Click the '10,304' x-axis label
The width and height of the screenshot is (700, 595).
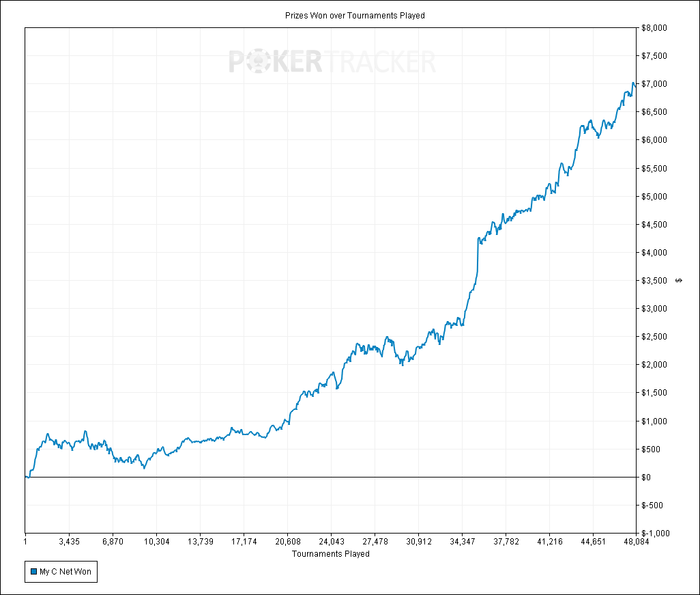coord(157,542)
